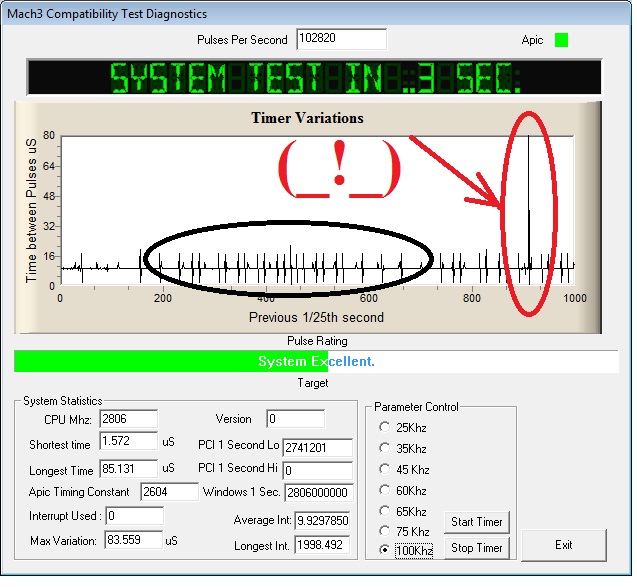
Task: Click the 'Pulse Rating' label
Action: point(317,341)
